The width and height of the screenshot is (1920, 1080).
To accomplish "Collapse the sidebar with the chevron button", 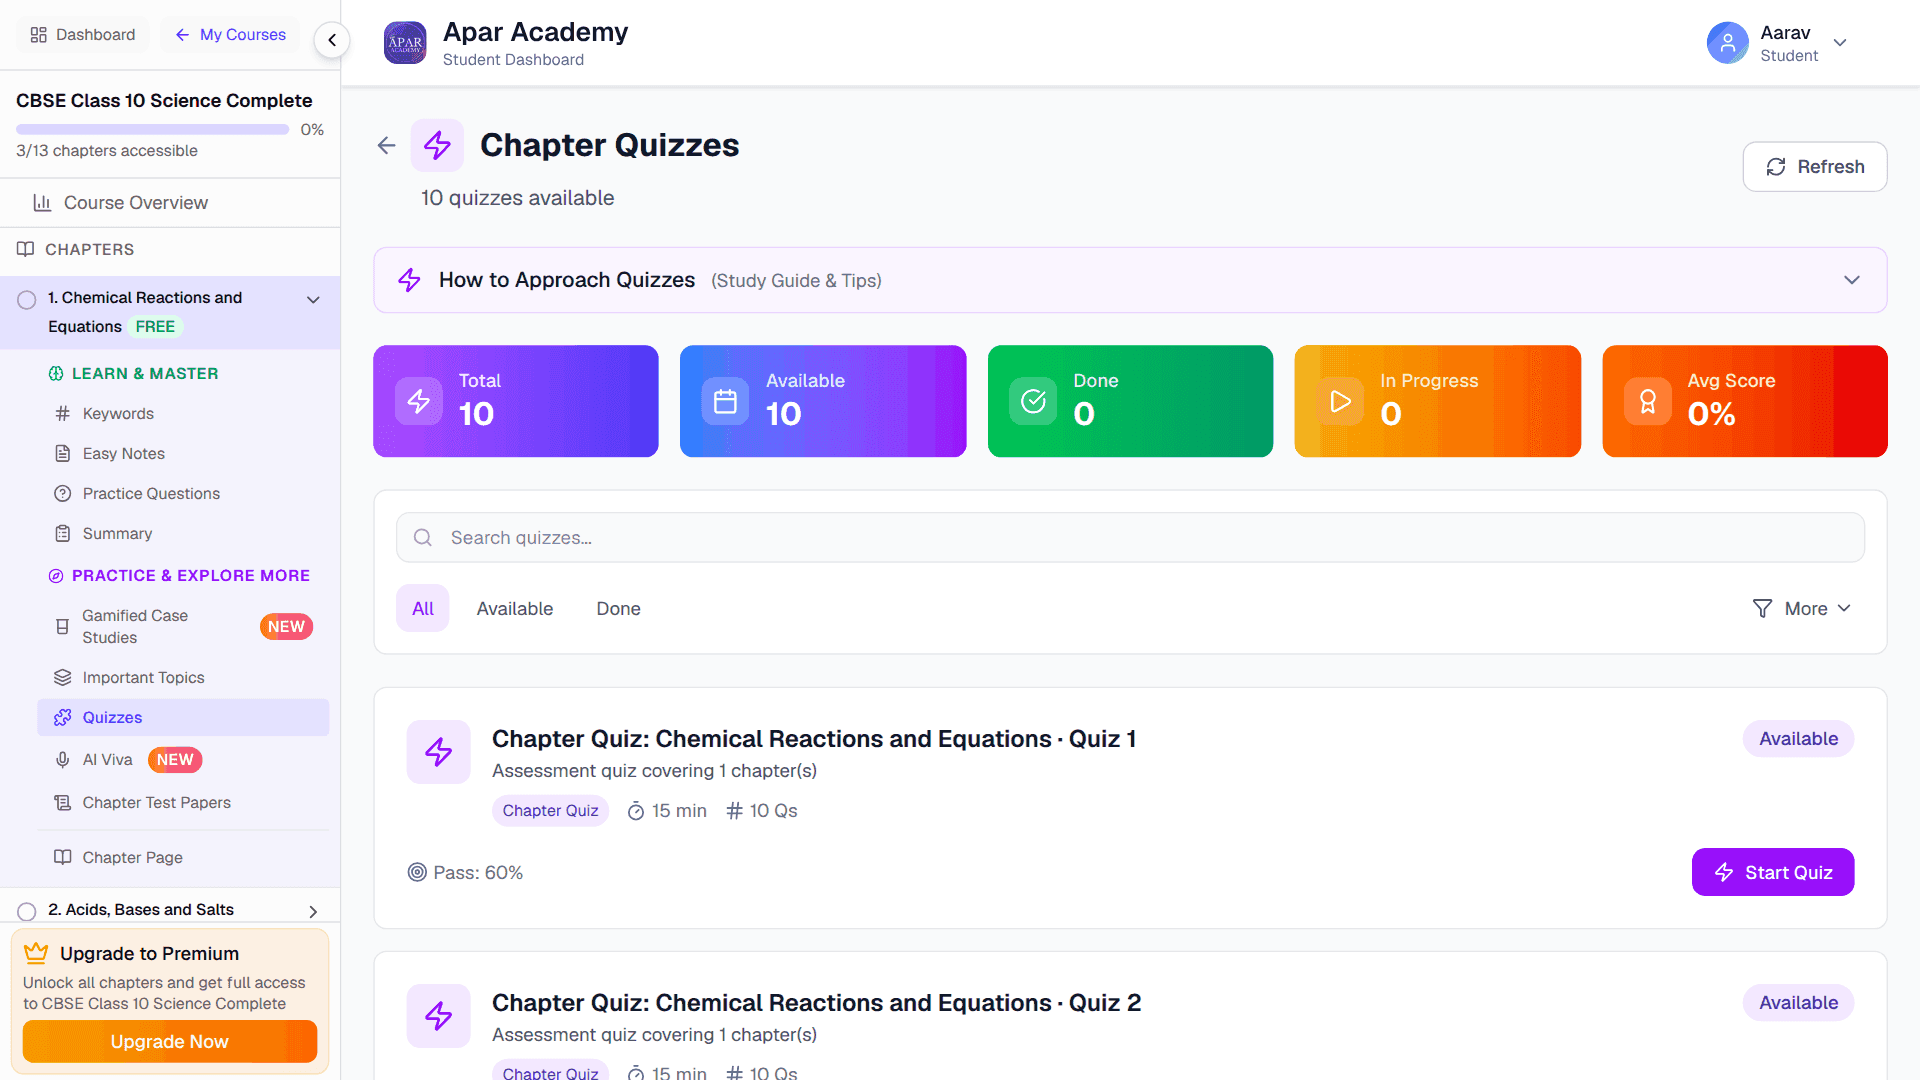I will coord(332,40).
